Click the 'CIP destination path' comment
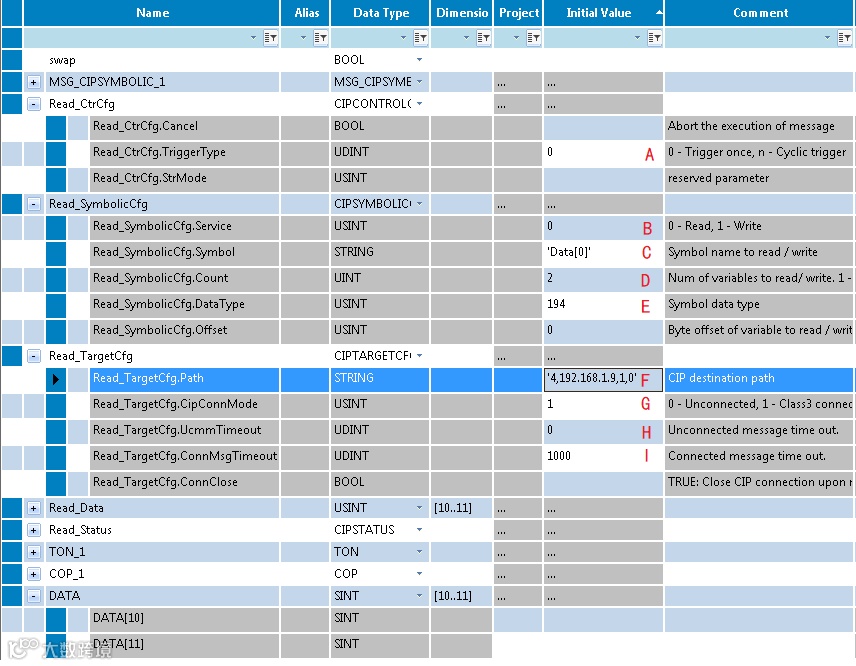This screenshot has height=666, width=856. [721, 378]
